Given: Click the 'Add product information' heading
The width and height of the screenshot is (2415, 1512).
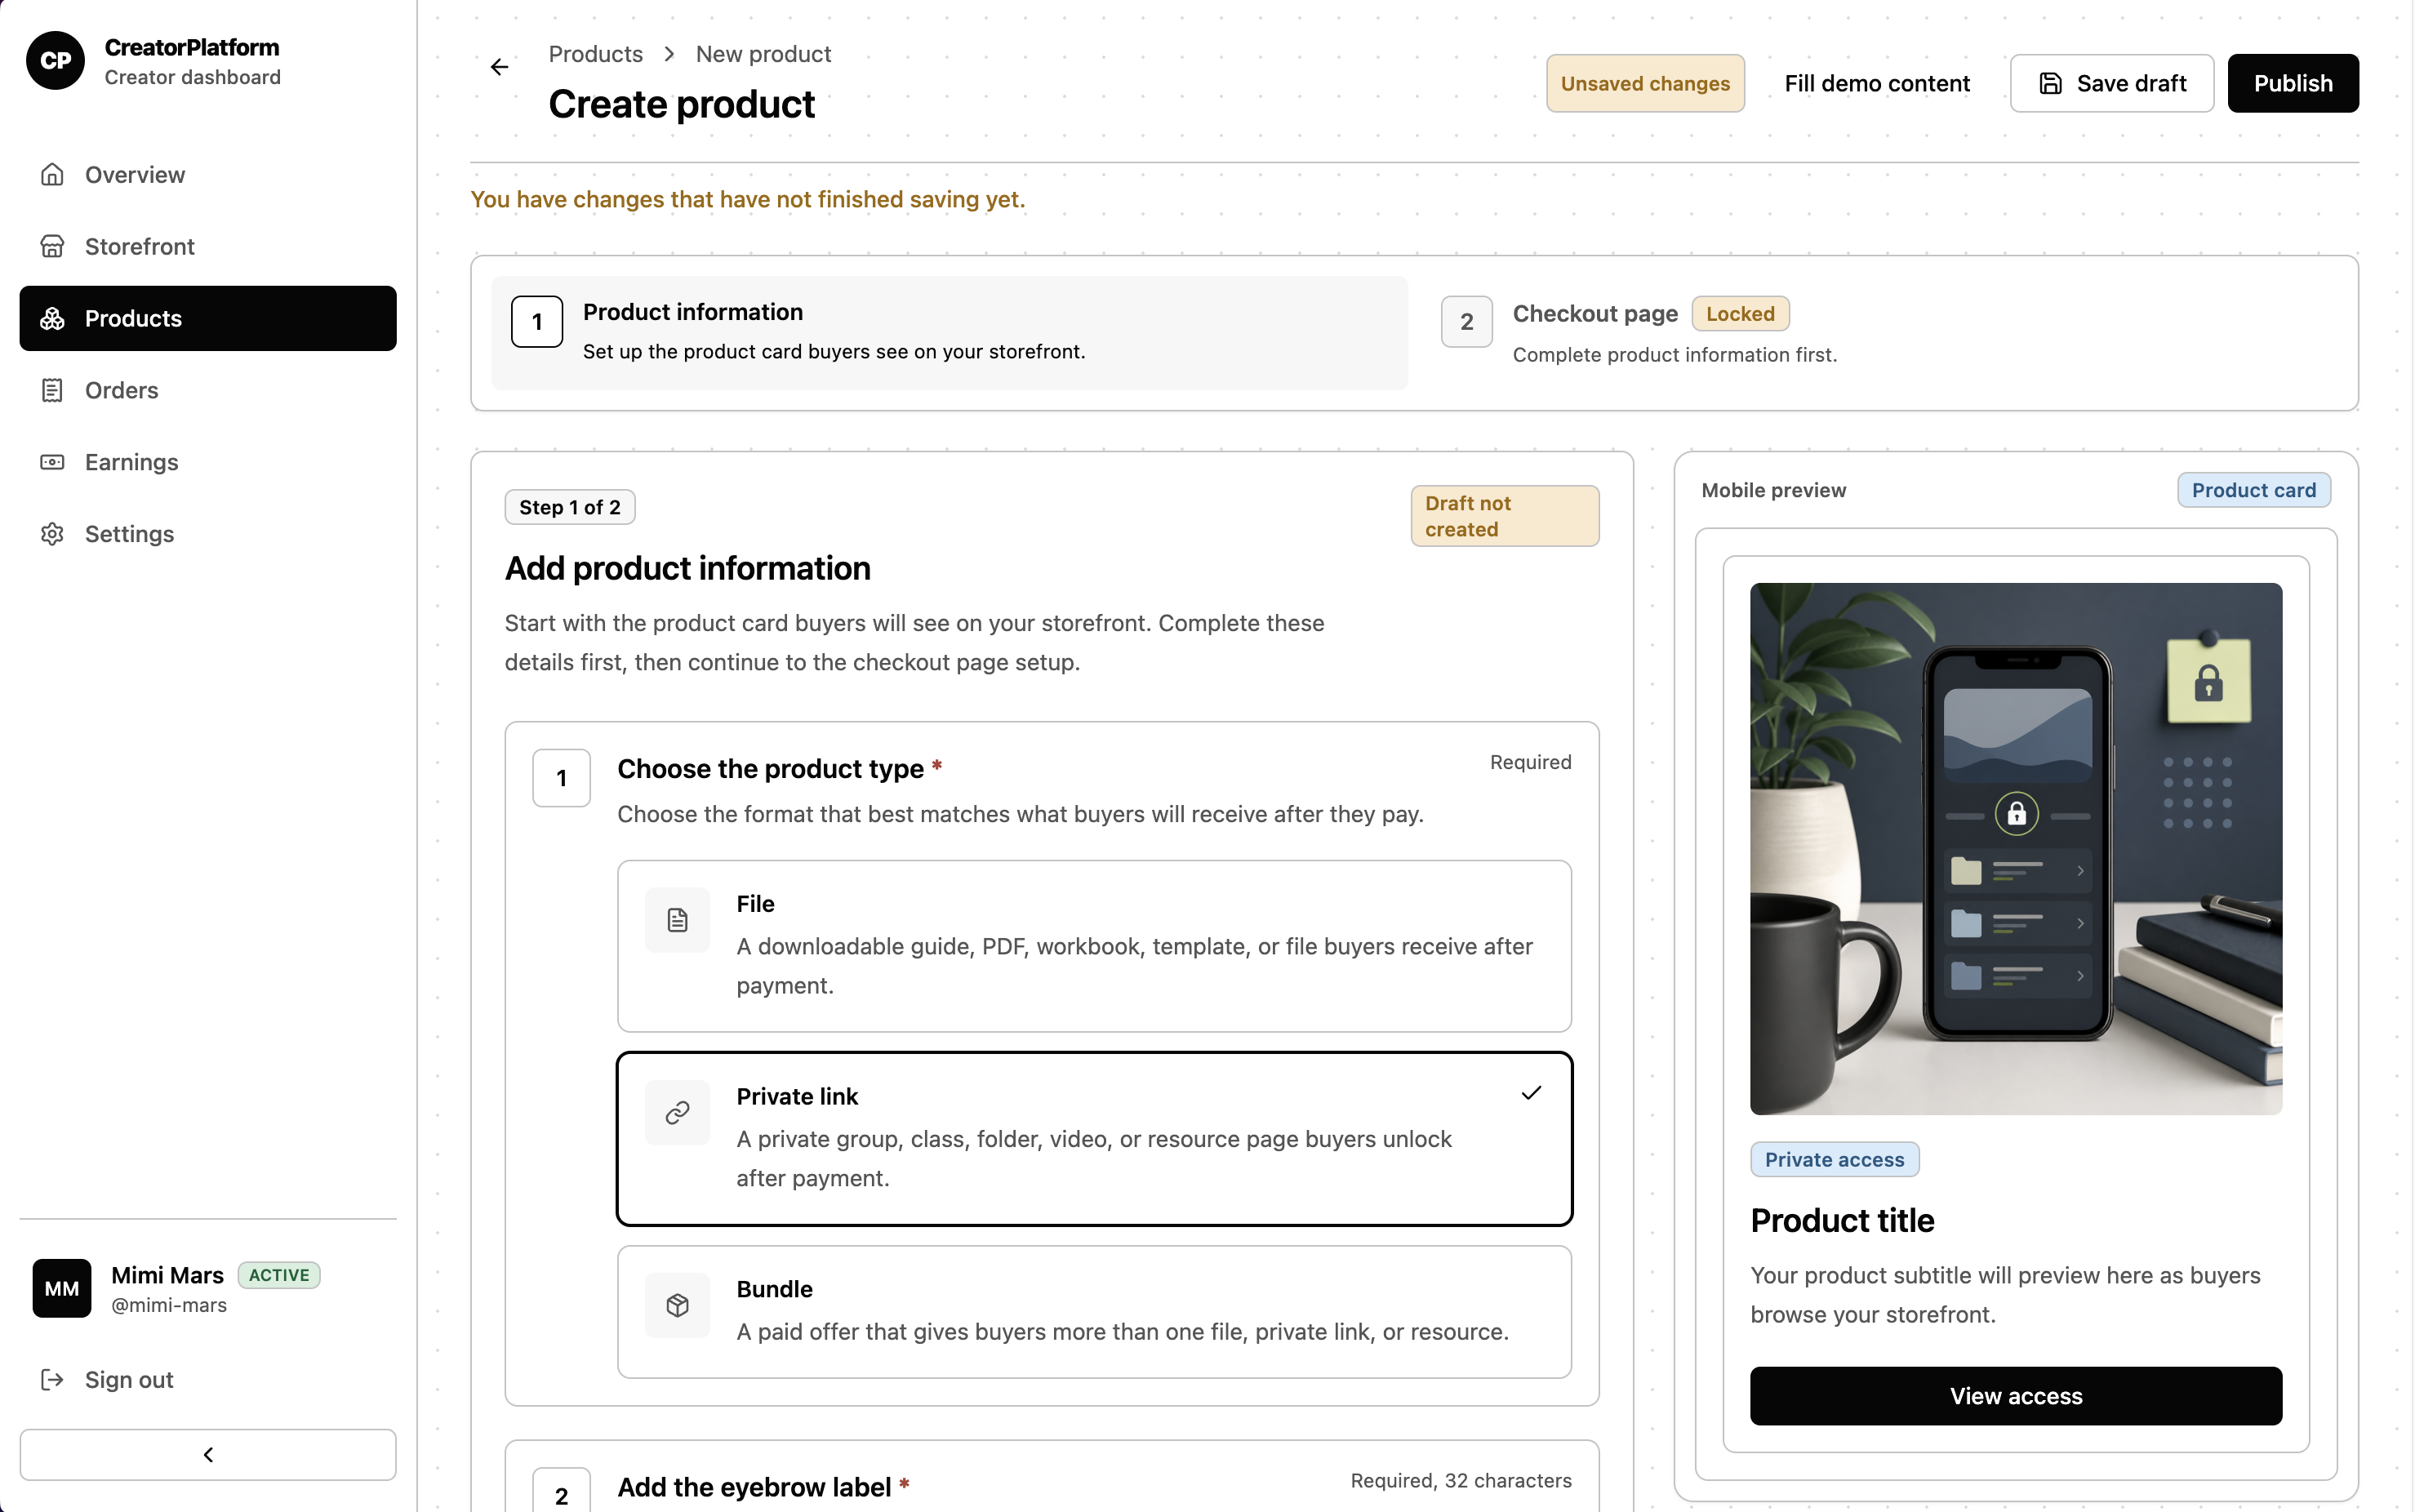Looking at the screenshot, I should point(687,568).
